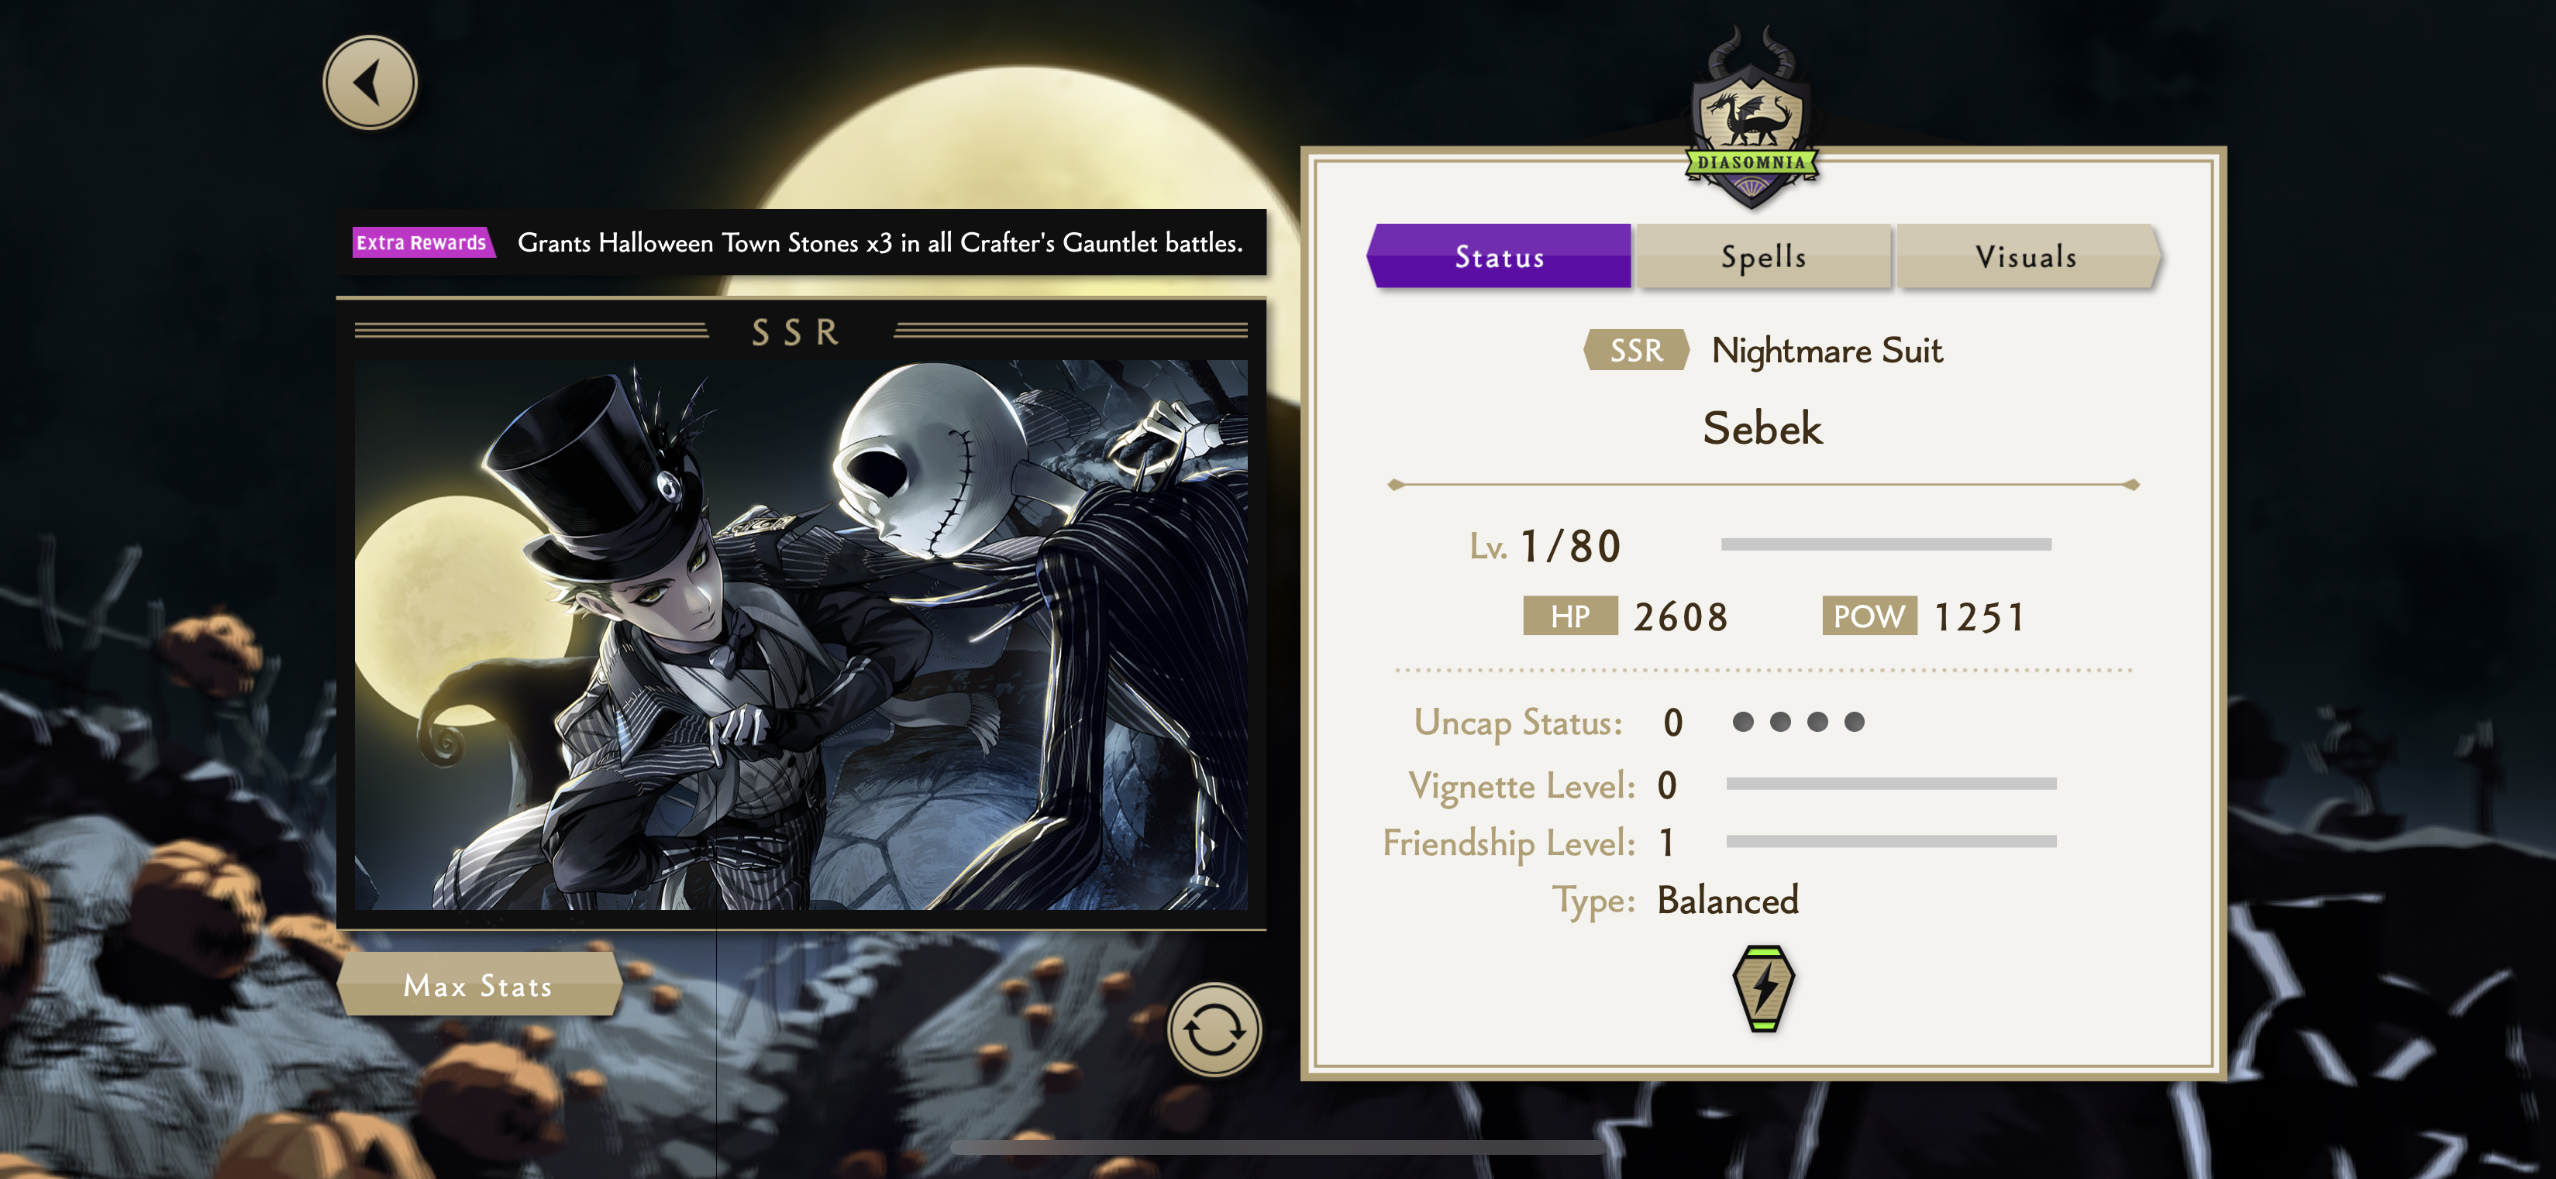
Task: Tap the Extra Rewards tag
Action: coord(422,242)
